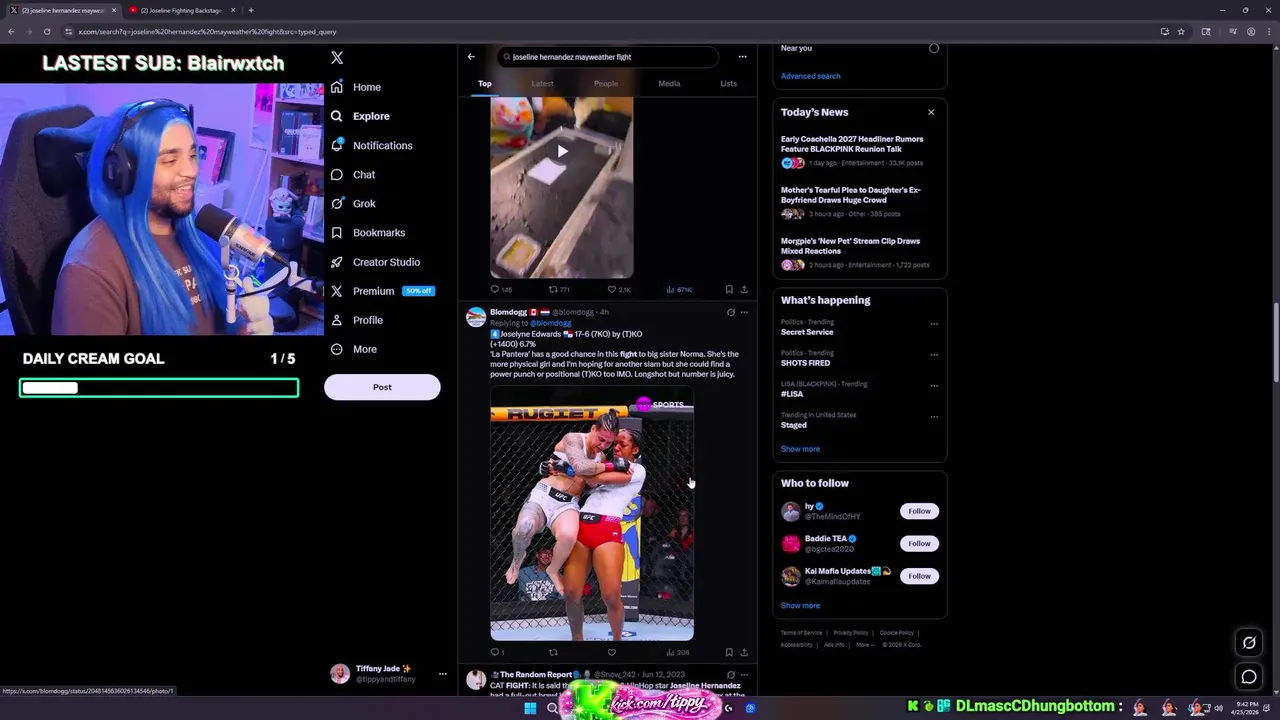The width and height of the screenshot is (1280, 720).
Task: Like the post with 2.1K likes
Action: tap(619, 290)
